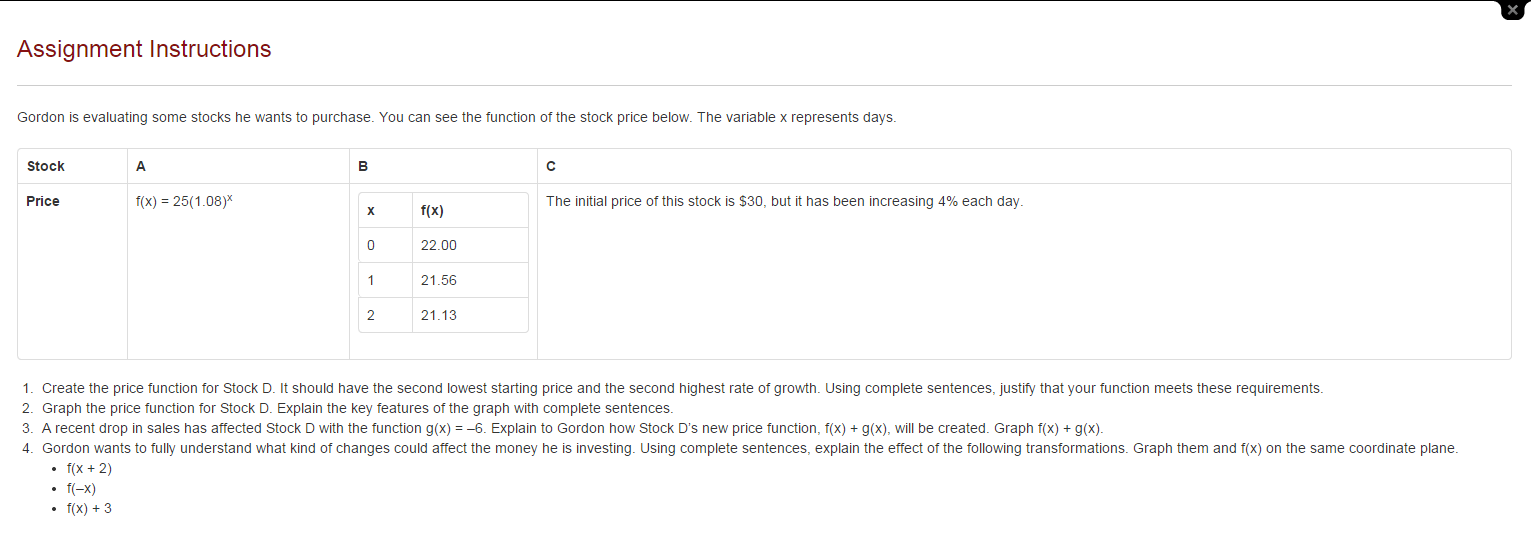The width and height of the screenshot is (1531, 560).
Task: Click instruction two about graphing Stock D
Action: click(357, 408)
